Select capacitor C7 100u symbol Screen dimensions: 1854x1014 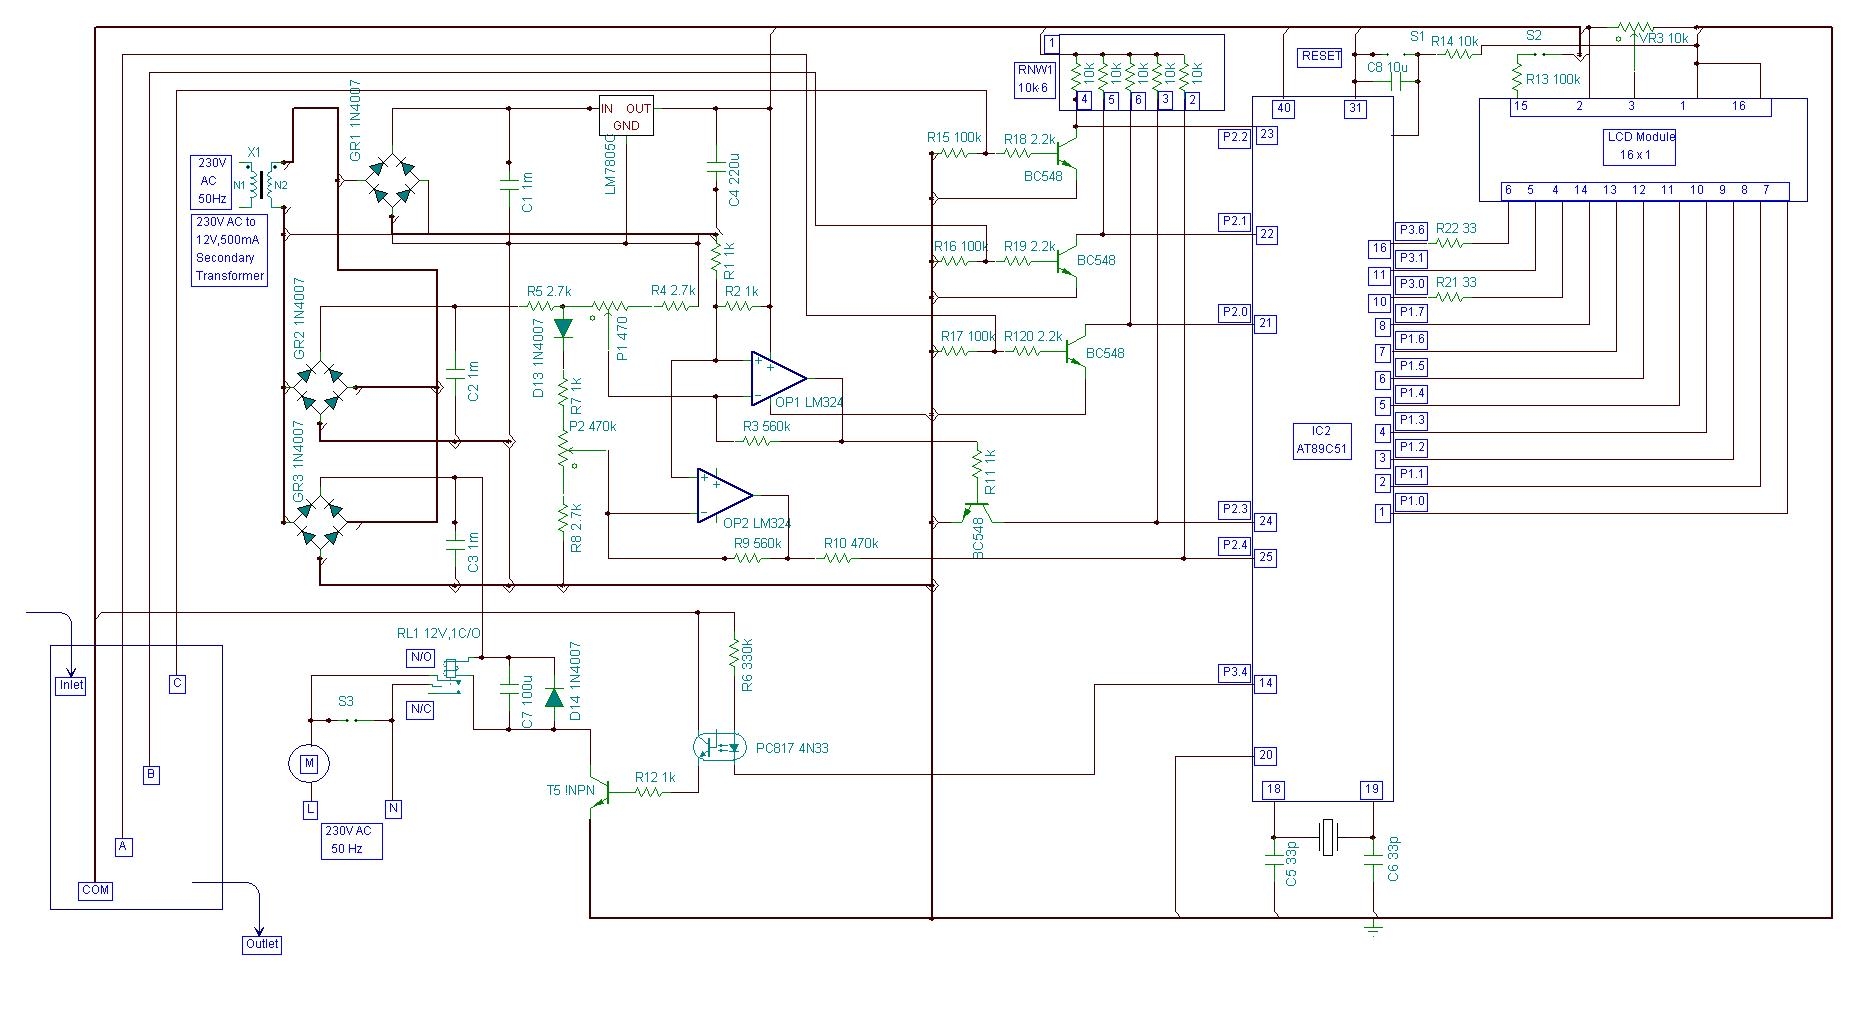tap(508, 690)
